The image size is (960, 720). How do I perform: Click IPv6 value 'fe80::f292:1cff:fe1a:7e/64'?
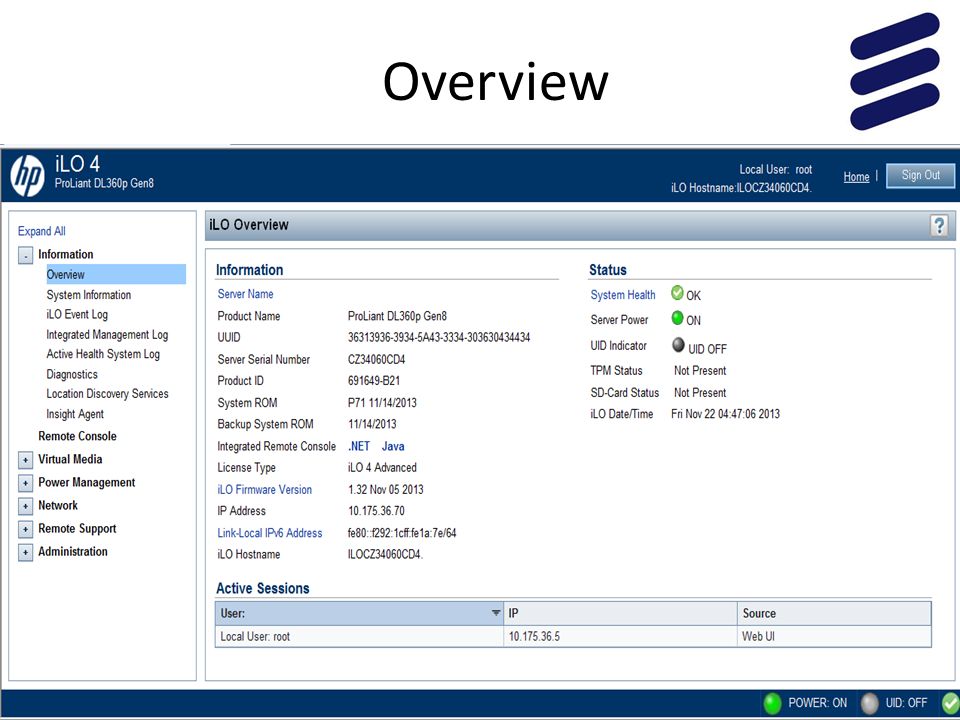[x=402, y=533]
